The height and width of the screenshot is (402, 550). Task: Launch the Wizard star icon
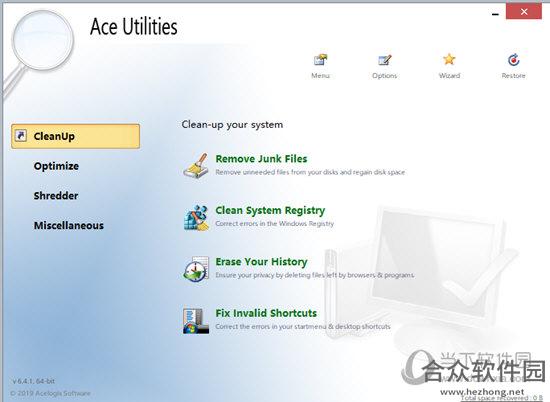[x=449, y=60]
